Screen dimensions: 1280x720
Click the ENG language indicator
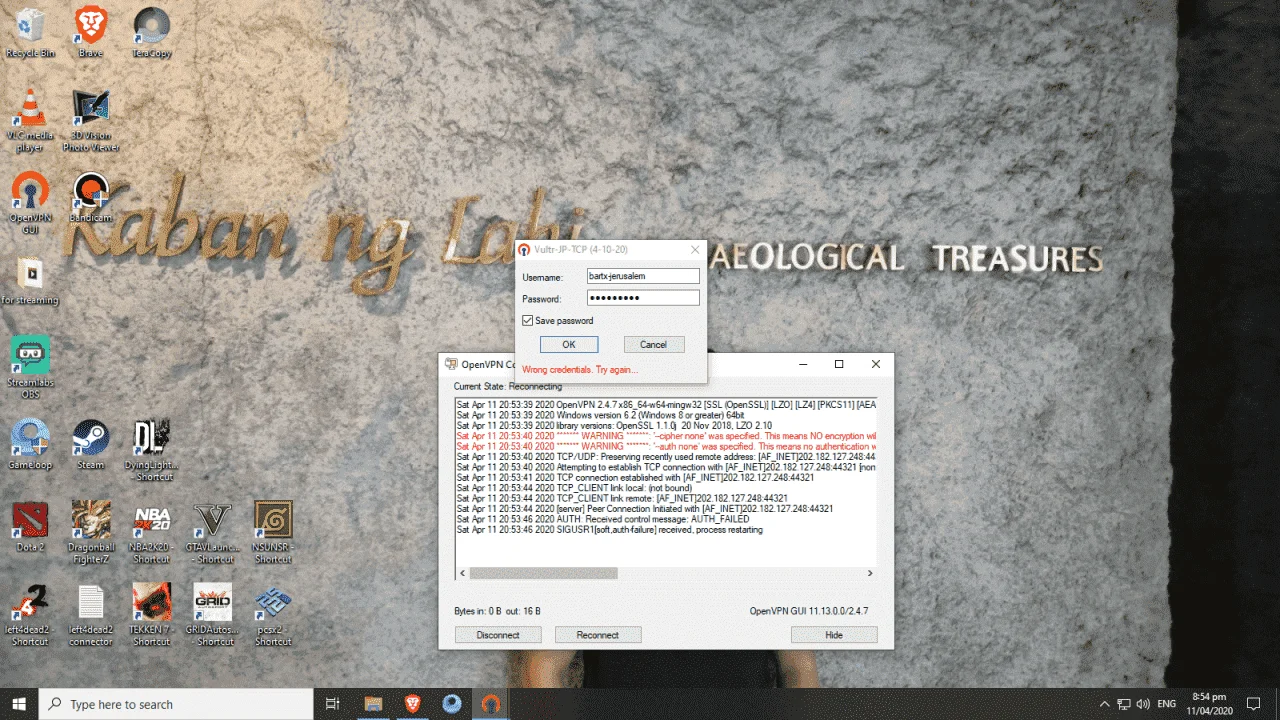pyautogui.click(x=1166, y=704)
